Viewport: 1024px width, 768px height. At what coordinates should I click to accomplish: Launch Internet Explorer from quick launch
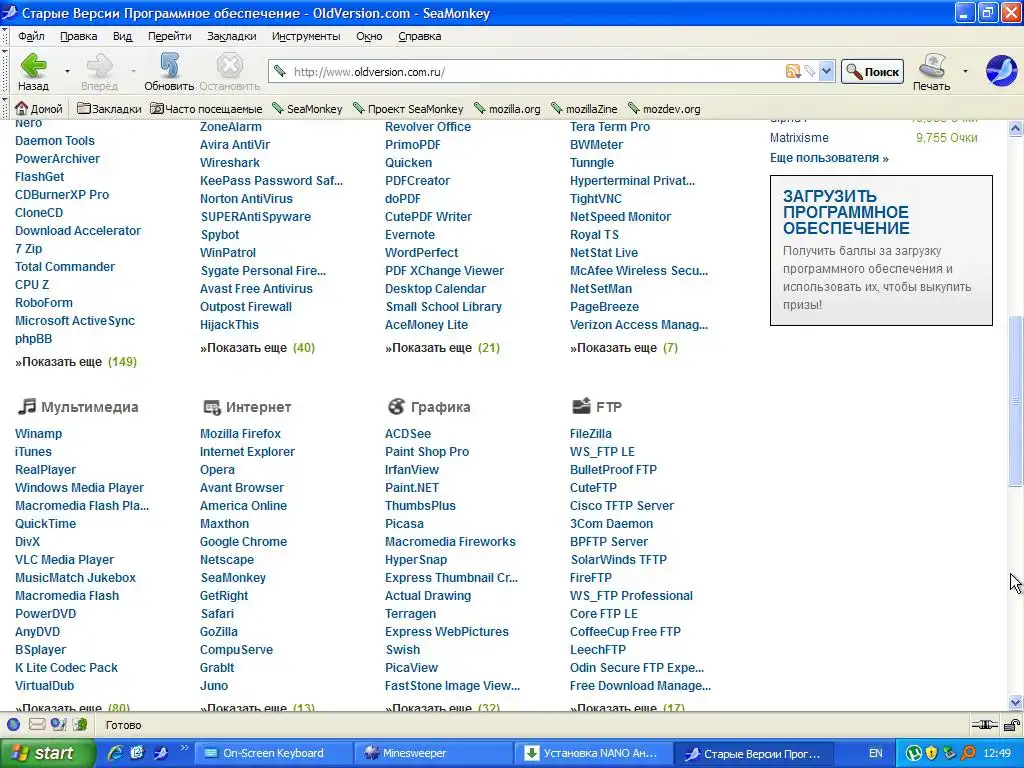pos(116,753)
